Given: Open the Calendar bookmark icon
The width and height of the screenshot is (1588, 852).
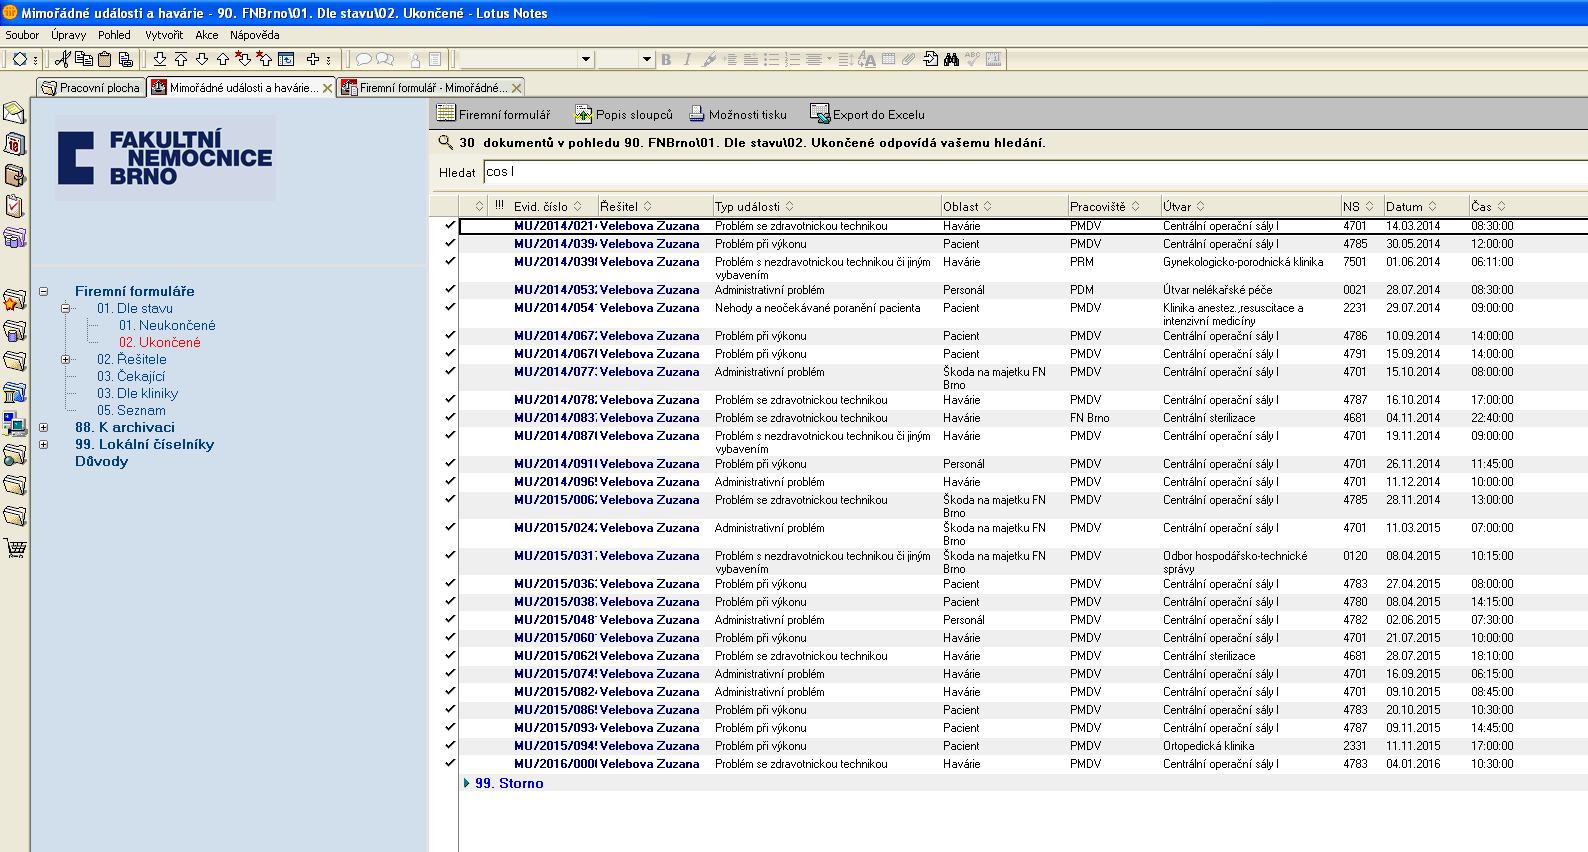Looking at the screenshot, I should (x=14, y=144).
